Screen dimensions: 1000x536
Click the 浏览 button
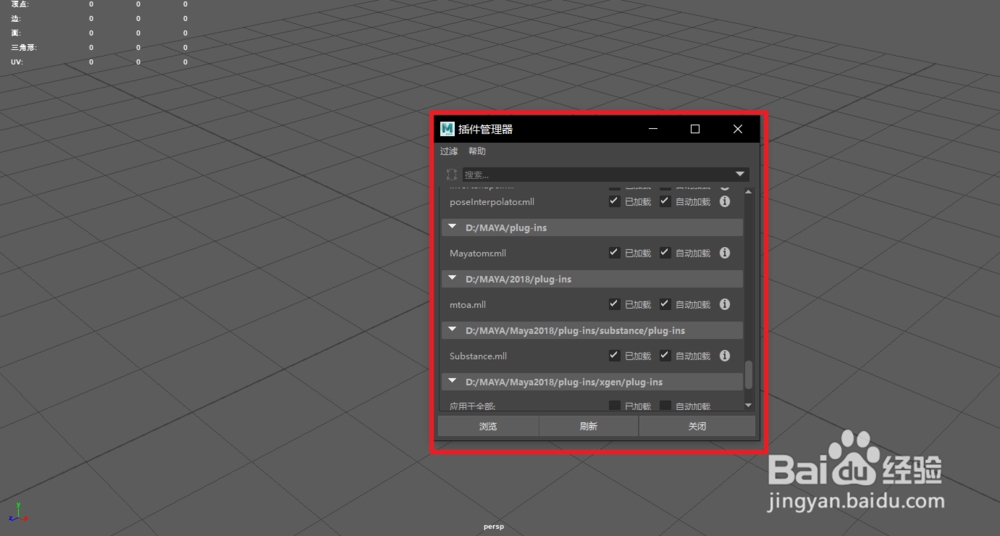(488, 426)
